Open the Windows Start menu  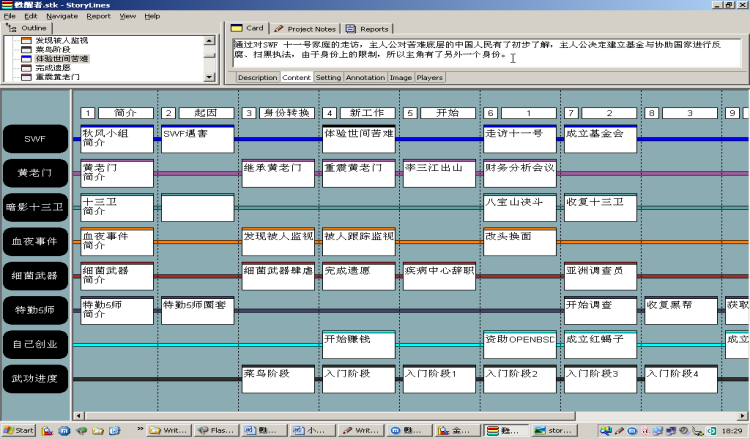19,430
